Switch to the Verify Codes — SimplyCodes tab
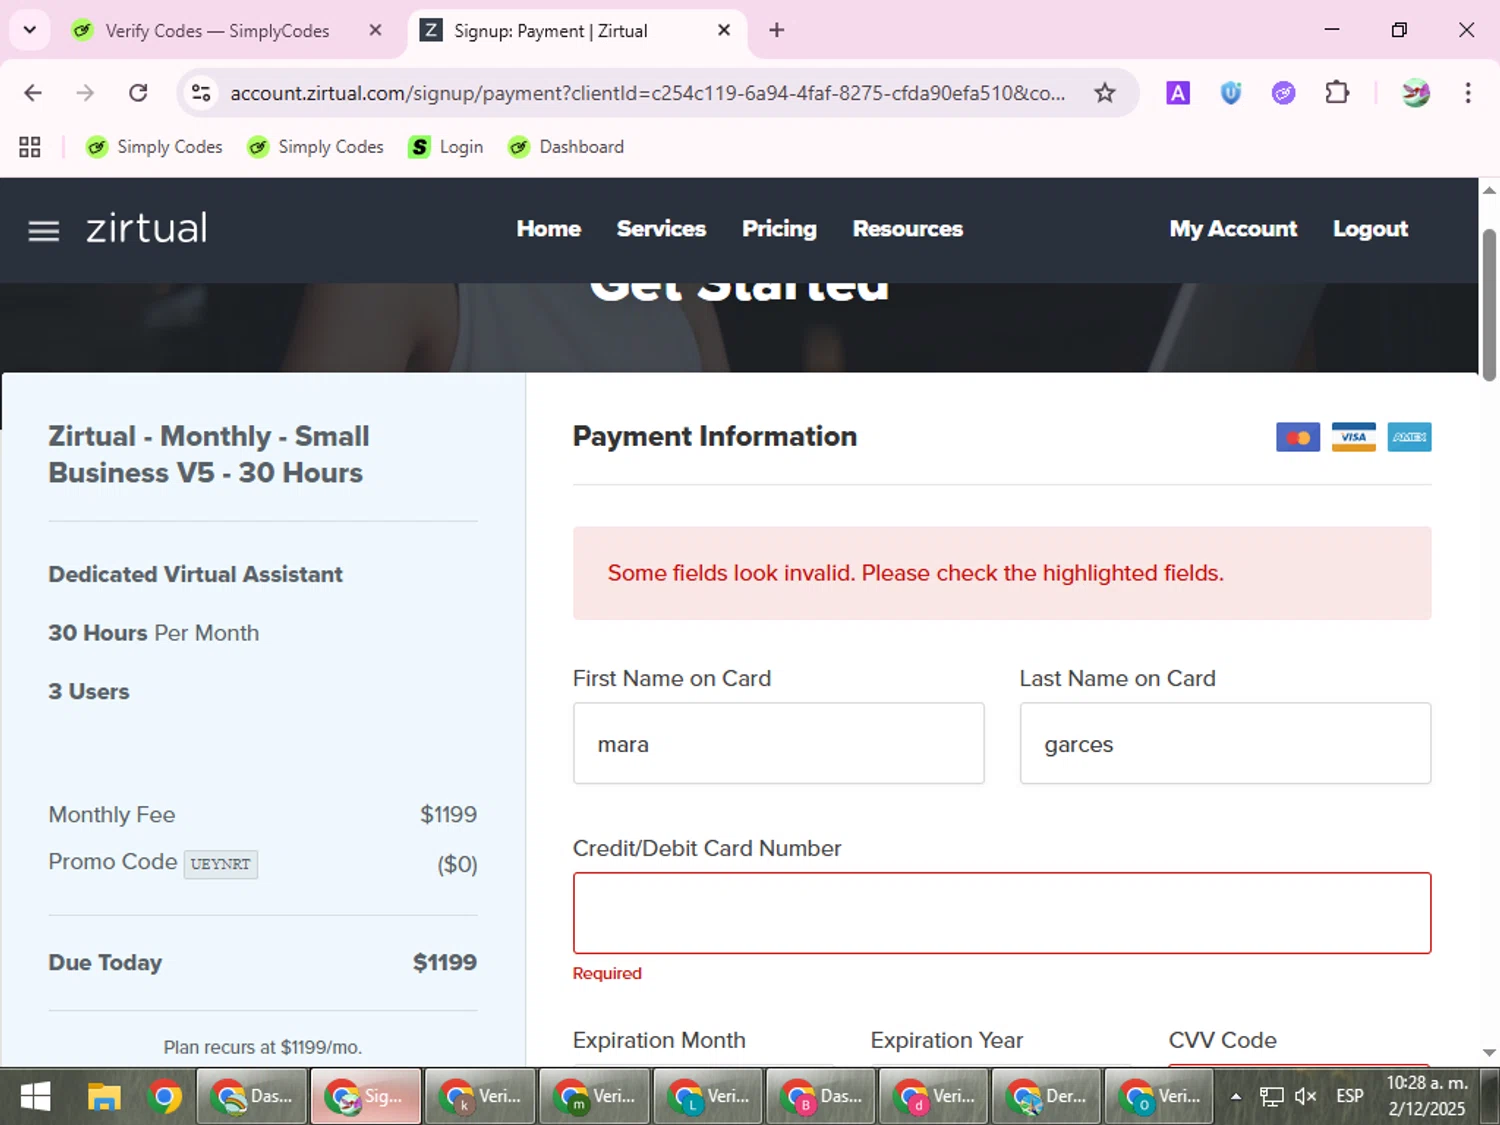Viewport: 1500px width, 1125px height. pyautogui.click(x=216, y=31)
